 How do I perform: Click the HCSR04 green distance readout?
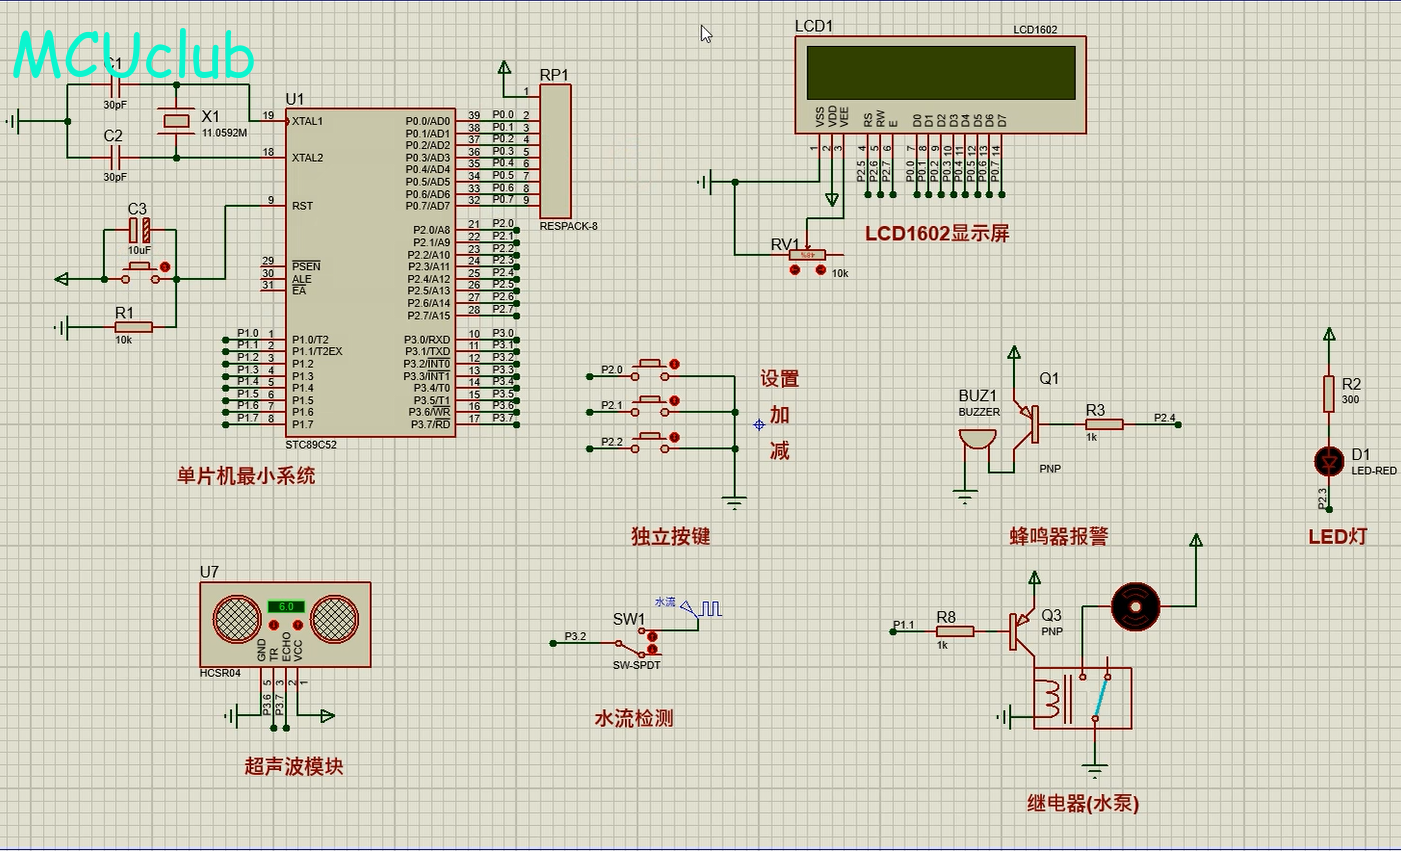(286, 607)
